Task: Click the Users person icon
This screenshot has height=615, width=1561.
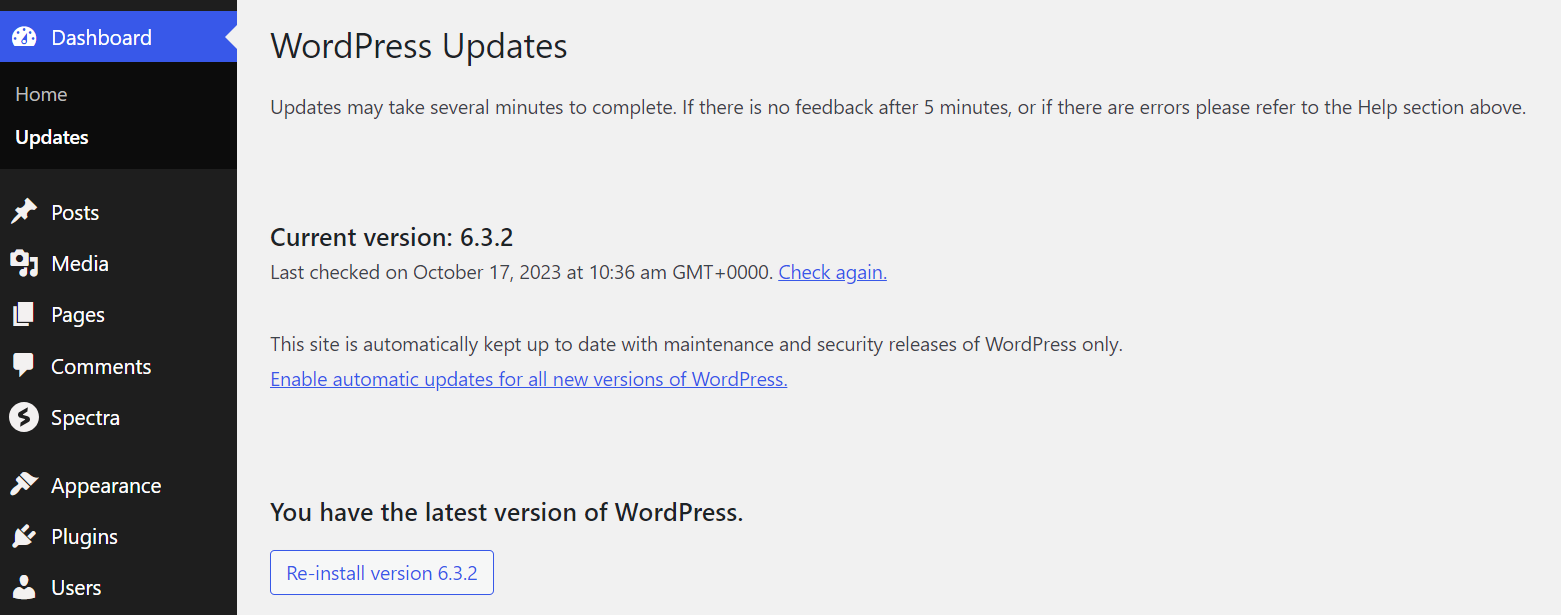Action: coord(25,587)
